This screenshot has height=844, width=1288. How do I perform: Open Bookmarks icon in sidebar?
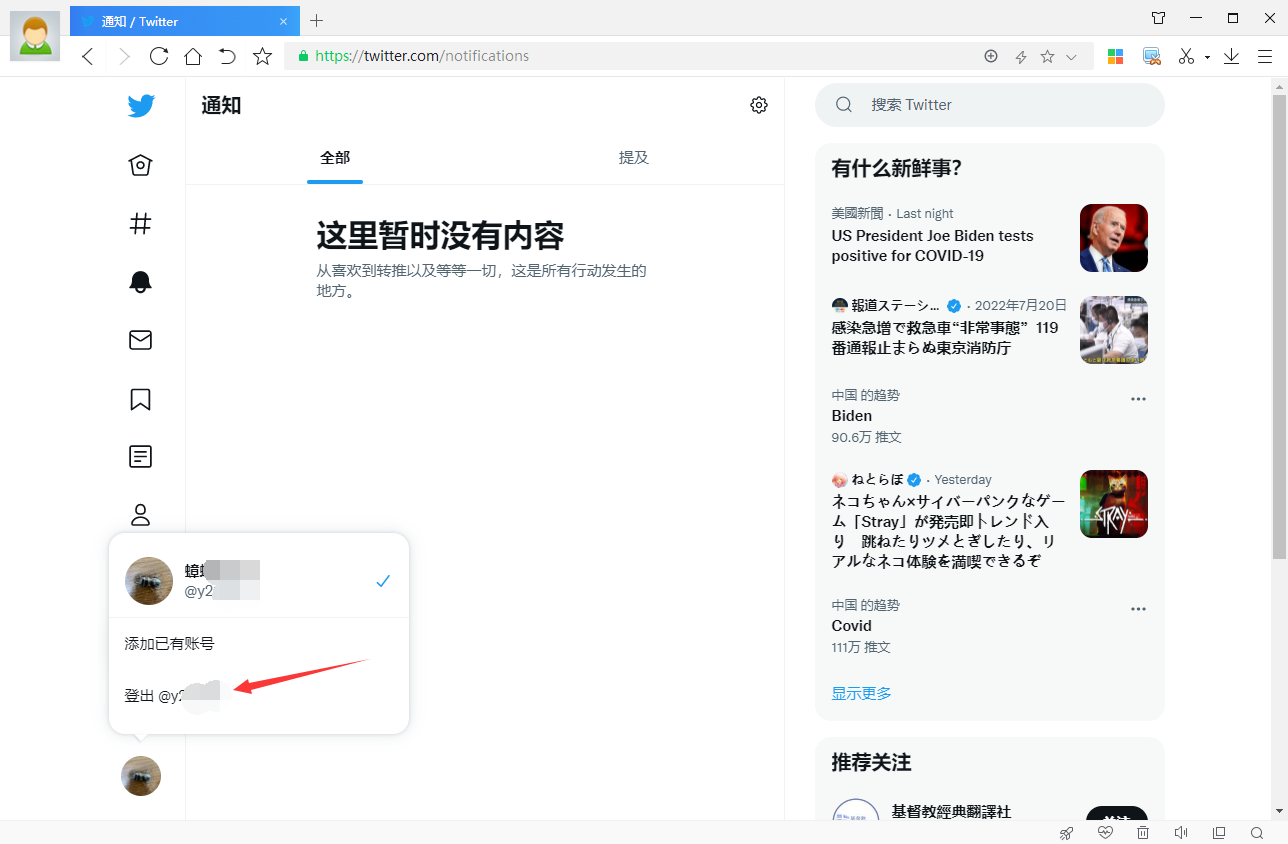tap(141, 399)
